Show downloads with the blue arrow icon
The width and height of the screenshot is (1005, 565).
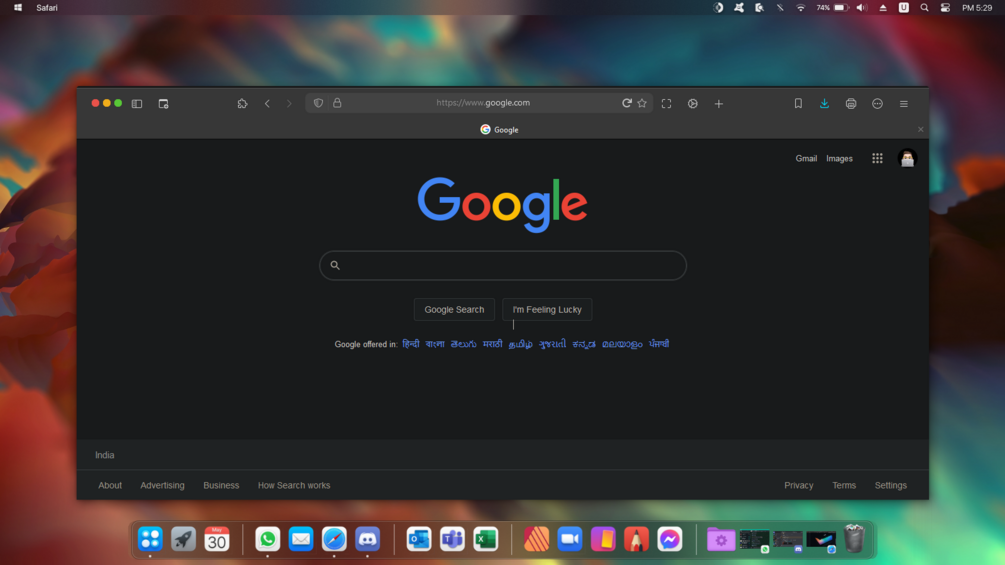tap(824, 103)
